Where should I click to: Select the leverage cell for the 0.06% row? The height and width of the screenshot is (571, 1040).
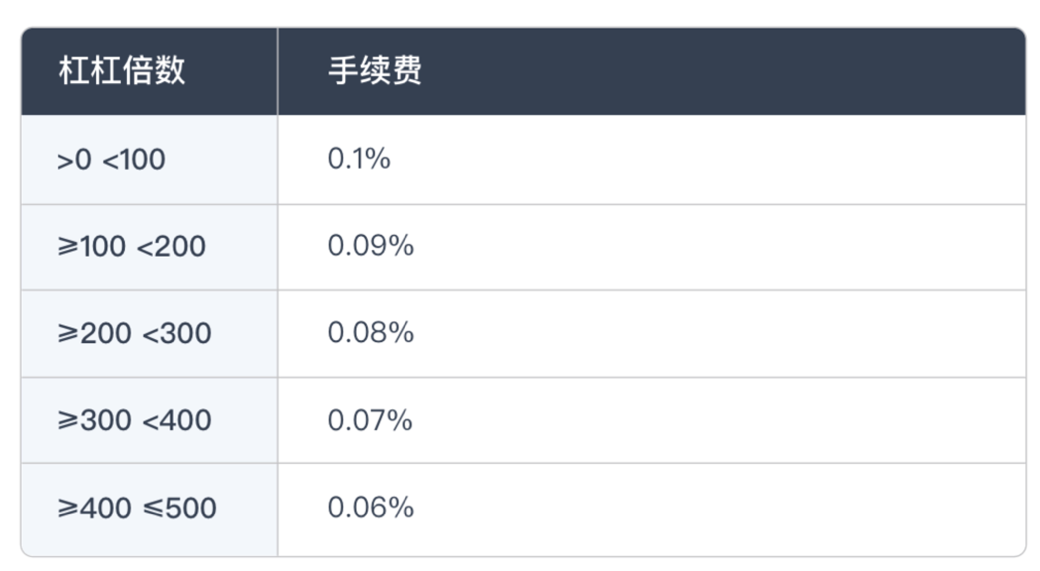point(149,508)
